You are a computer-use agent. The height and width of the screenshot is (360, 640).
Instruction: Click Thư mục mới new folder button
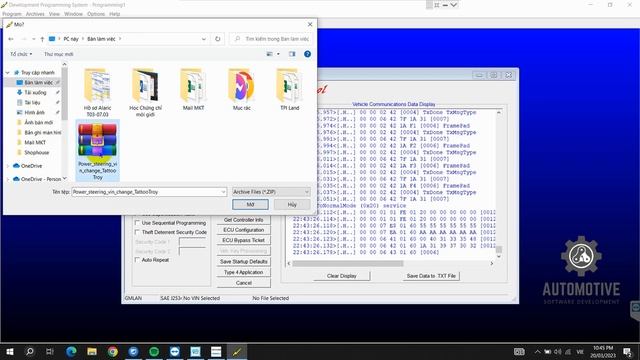pyautogui.click(x=59, y=54)
